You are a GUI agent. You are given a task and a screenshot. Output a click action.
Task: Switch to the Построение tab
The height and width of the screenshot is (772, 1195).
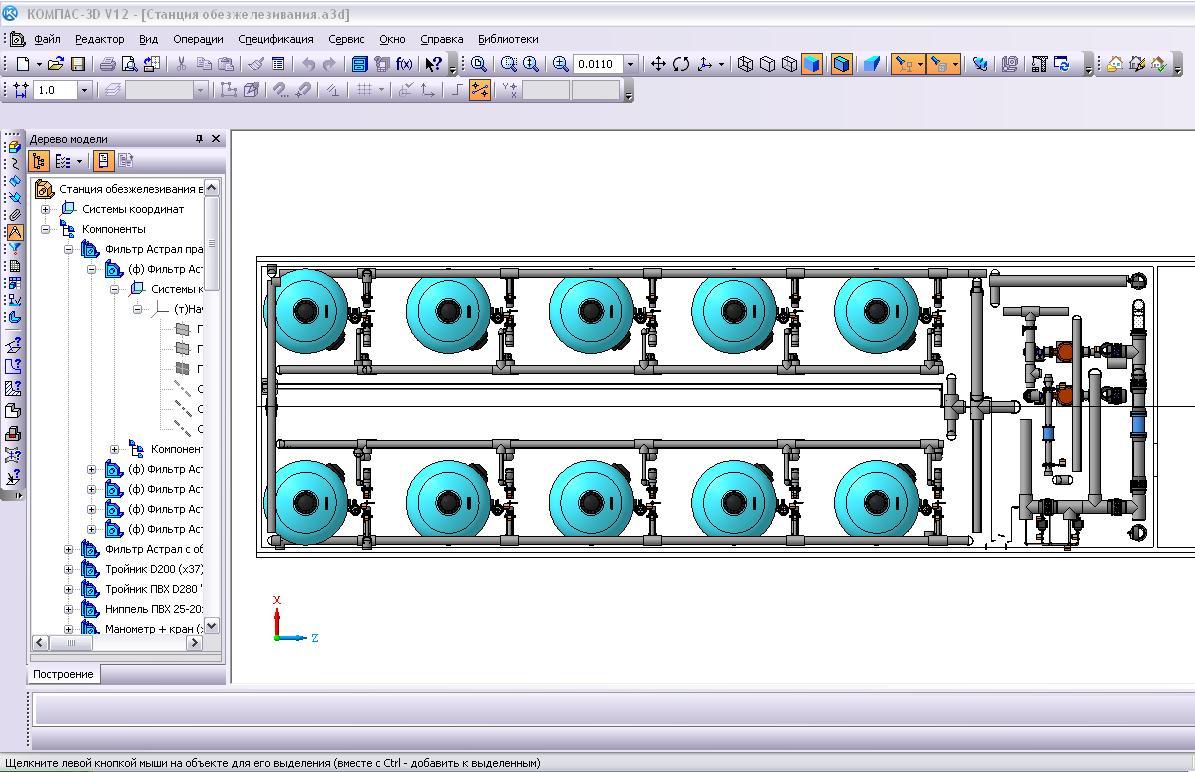[x=63, y=674]
